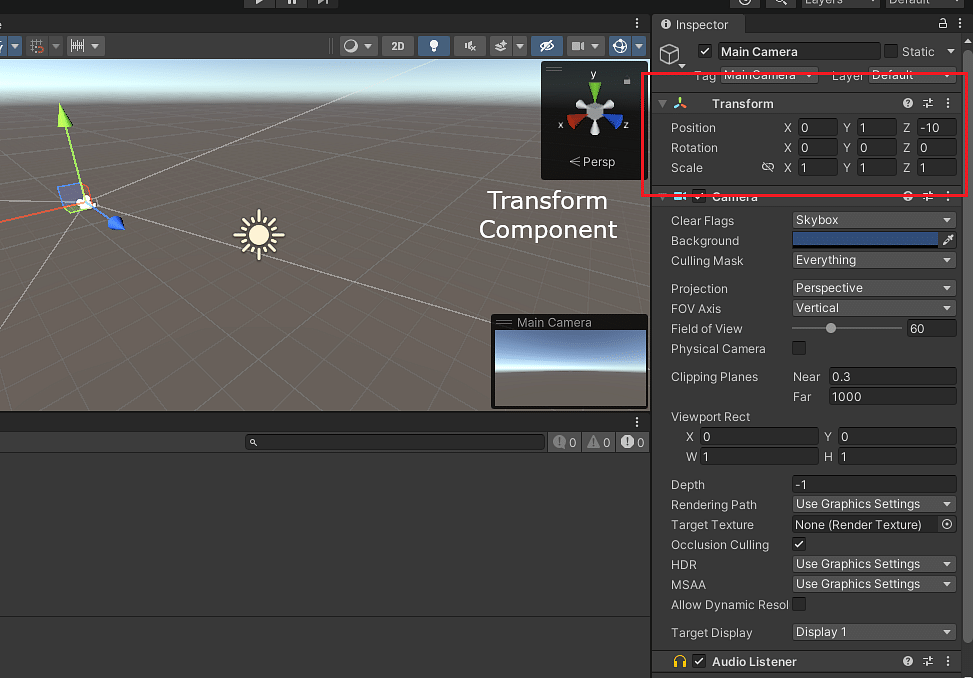The image size is (973, 678).
Task: Enable Allow Dynamic Resolution checkbox
Action: (799, 604)
